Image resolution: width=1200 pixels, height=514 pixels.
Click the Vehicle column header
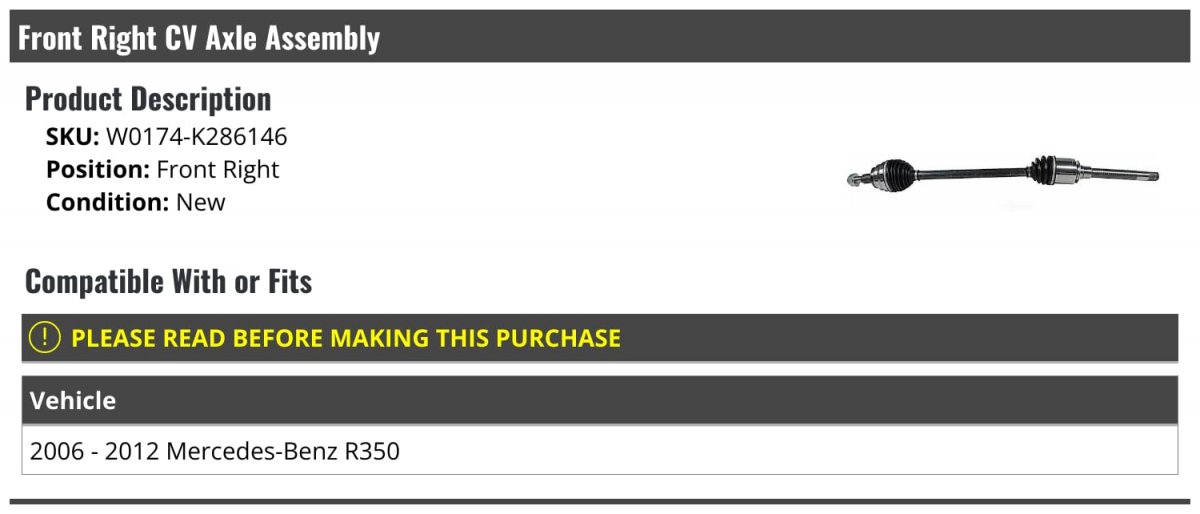[73, 401]
